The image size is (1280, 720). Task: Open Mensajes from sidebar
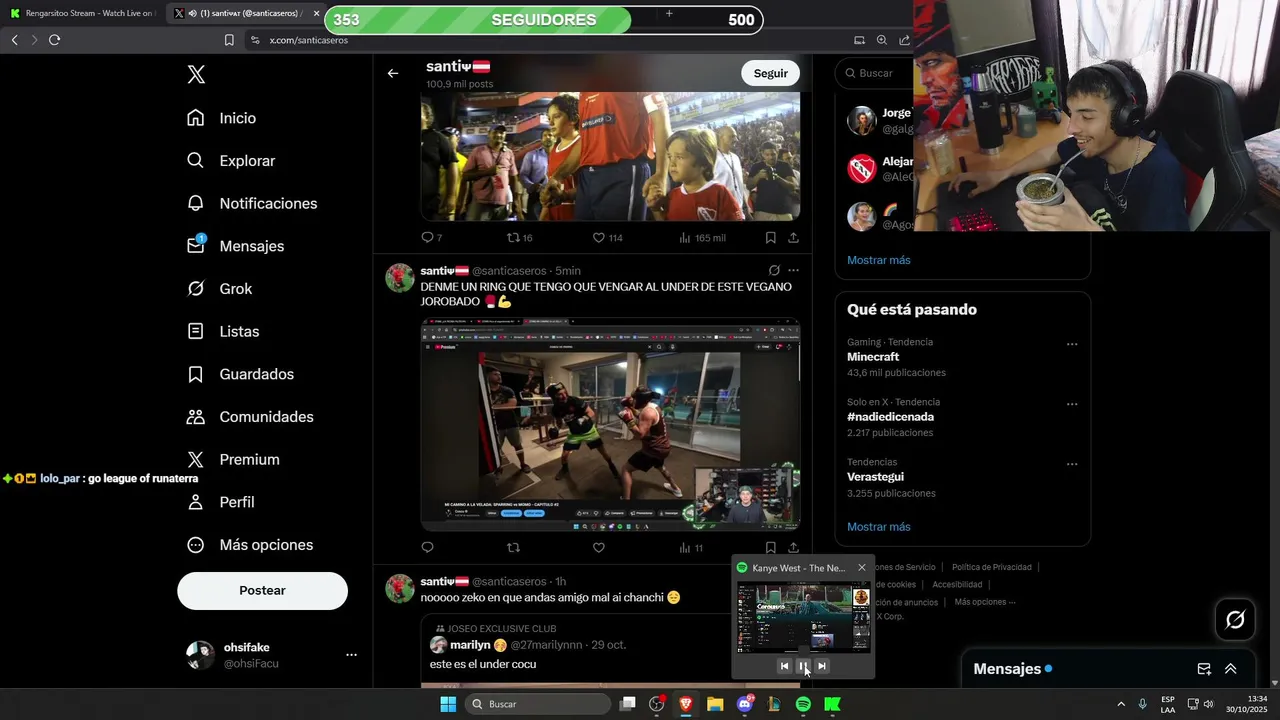pyautogui.click(x=236, y=246)
